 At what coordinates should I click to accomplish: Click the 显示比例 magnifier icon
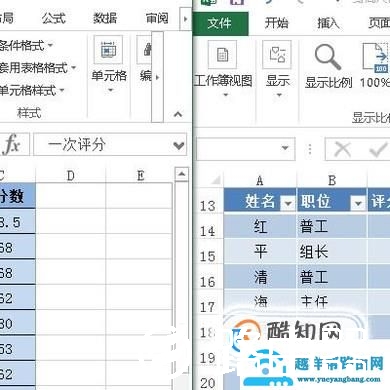tap(328, 57)
